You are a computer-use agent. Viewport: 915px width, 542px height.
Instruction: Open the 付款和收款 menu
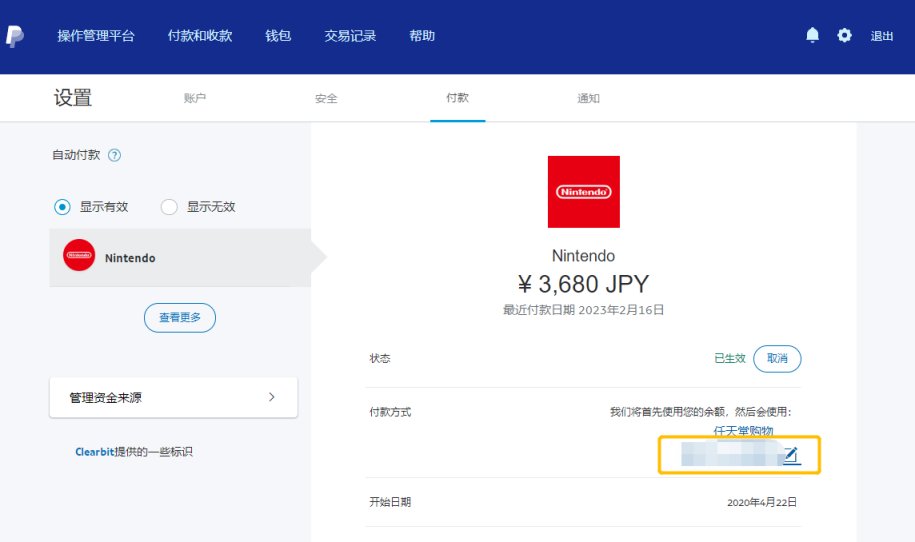click(x=200, y=36)
